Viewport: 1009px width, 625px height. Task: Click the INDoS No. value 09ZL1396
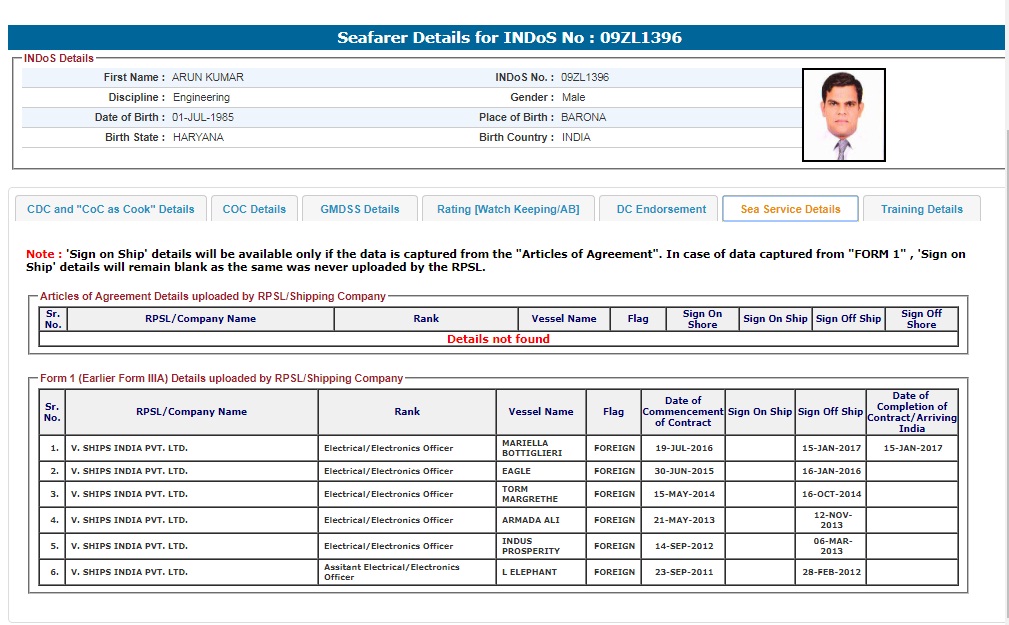585,77
